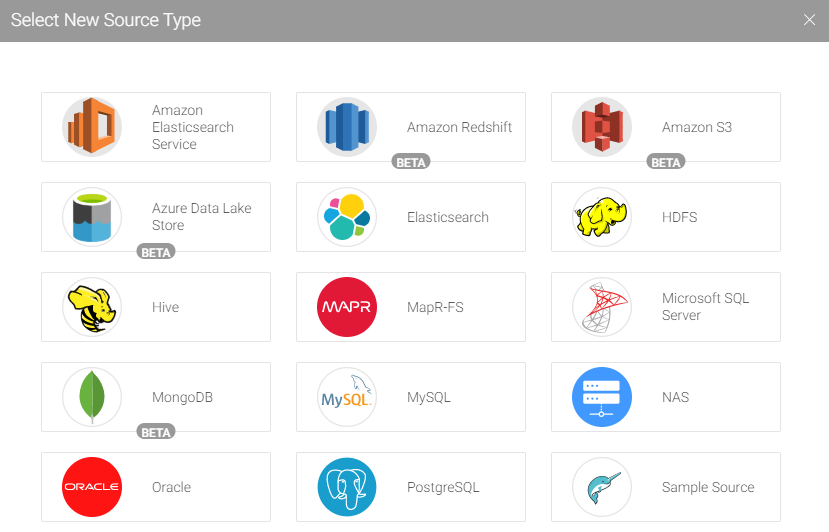The width and height of the screenshot is (829, 532).
Task: Choose the Amazon S3 bucket icon
Action: [x=602, y=127]
